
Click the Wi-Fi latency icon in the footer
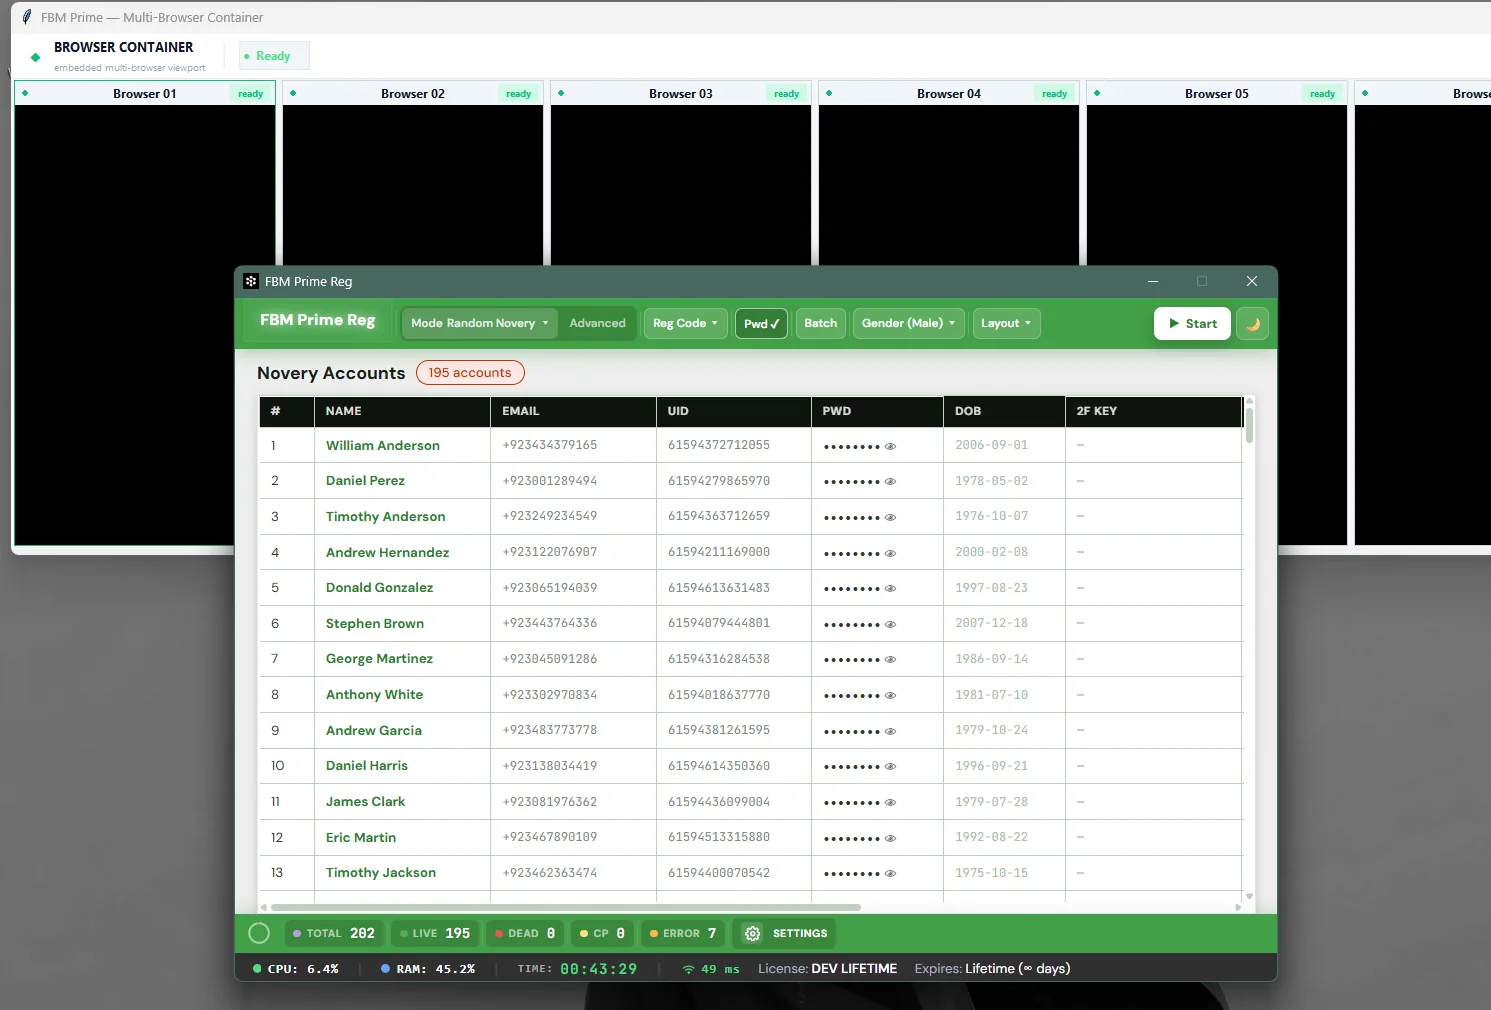point(688,969)
